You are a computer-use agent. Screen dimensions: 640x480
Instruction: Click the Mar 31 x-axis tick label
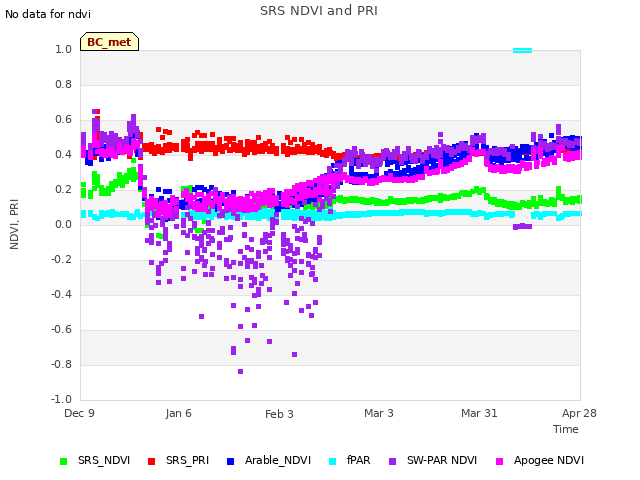(479, 413)
